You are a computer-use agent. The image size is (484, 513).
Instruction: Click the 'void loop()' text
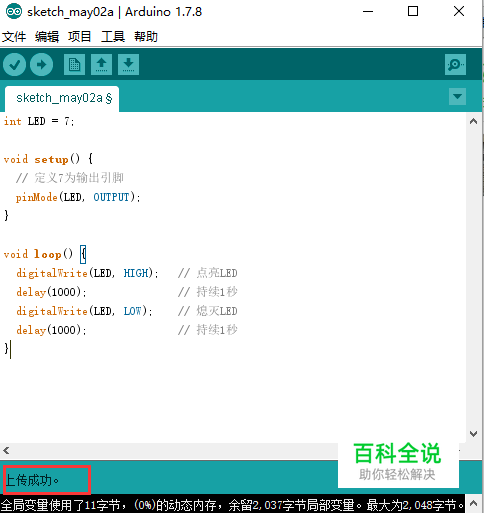(x=38, y=254)
